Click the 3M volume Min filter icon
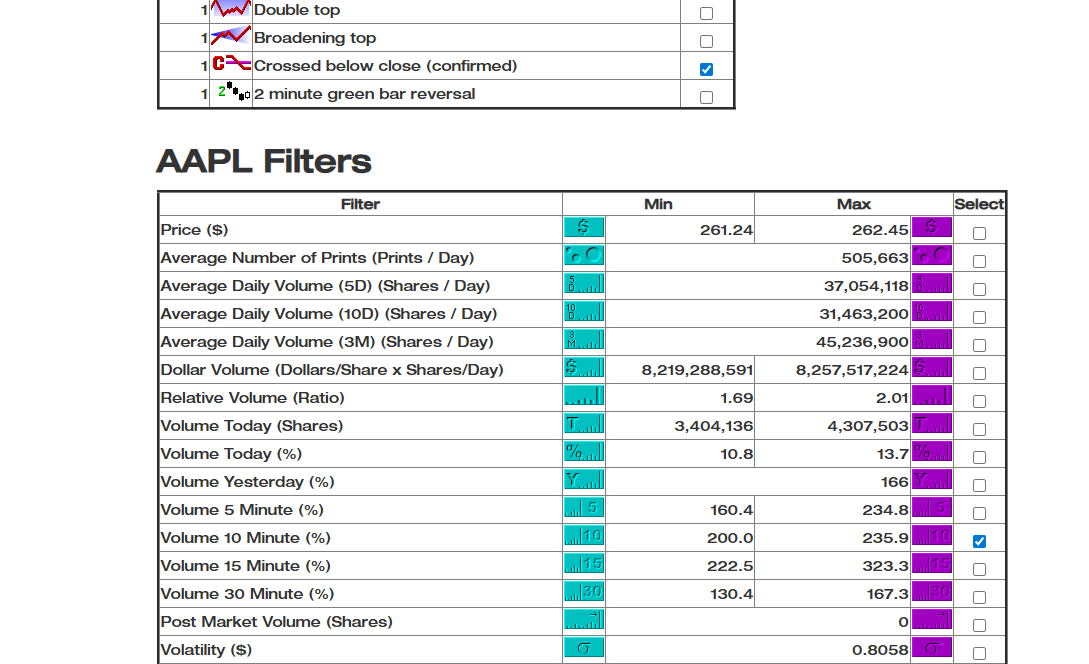 tap(584, 341)
